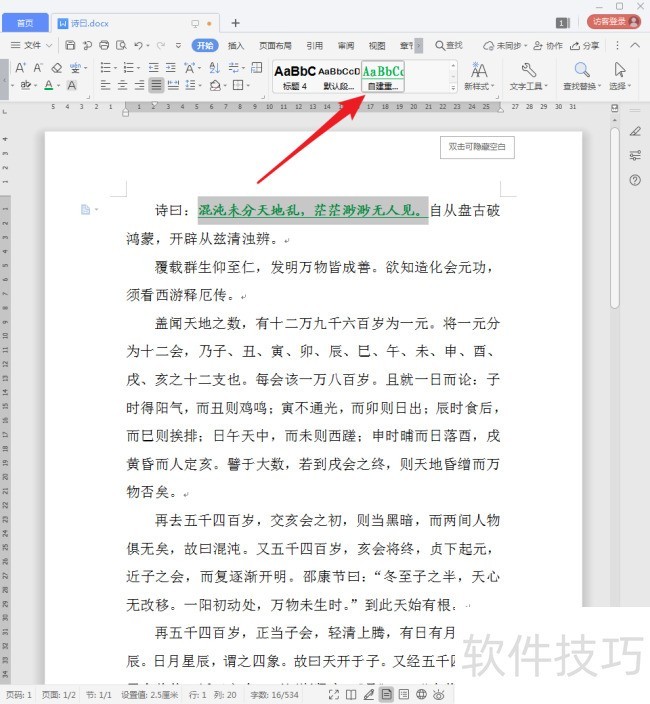Align text to the right
This screenshot has height=704, width=650.
pyautogui.click(x=140, y=85)
